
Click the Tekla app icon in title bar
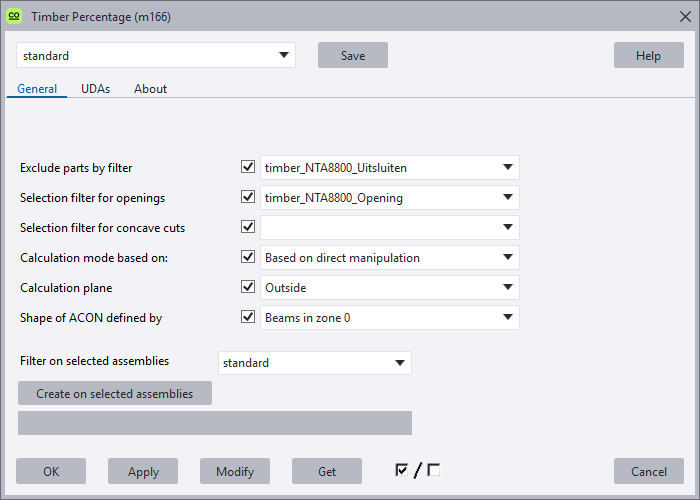(x=15, y=16)
